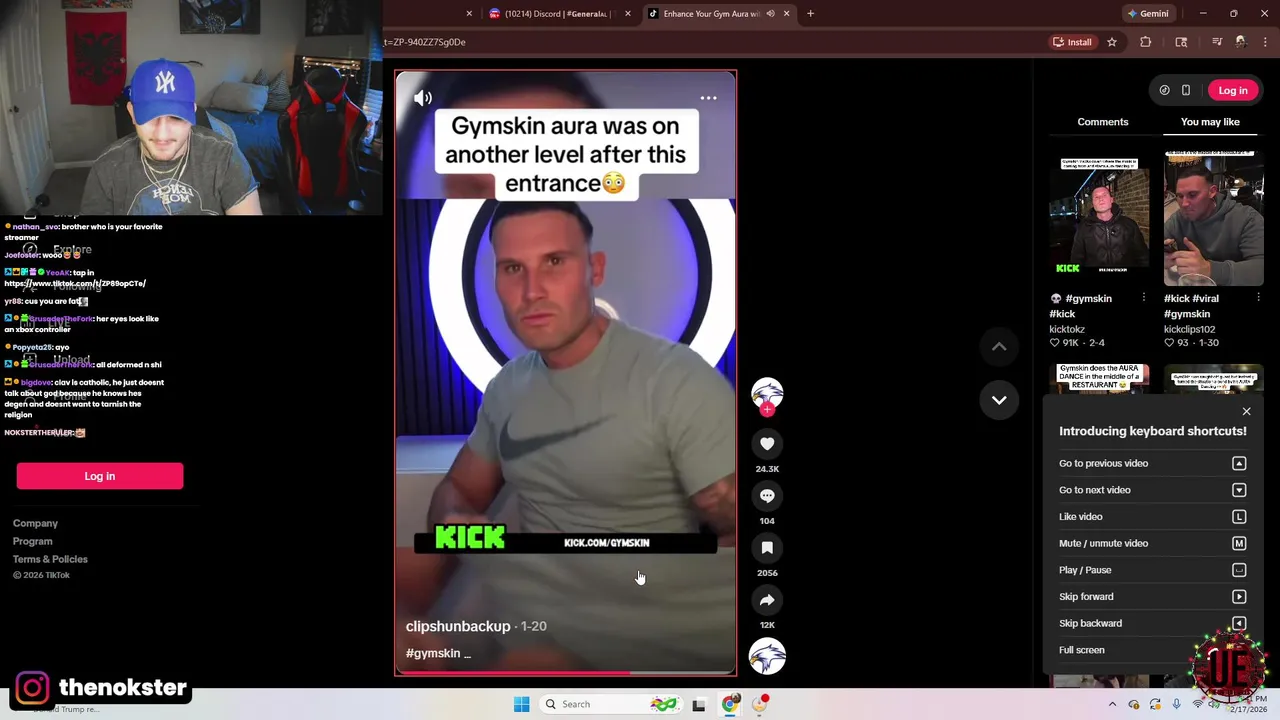Viewport: 1280px width, 720px height.
Task: Open Google Chrome from the taskbar
Action: click(x=730, y=704)
